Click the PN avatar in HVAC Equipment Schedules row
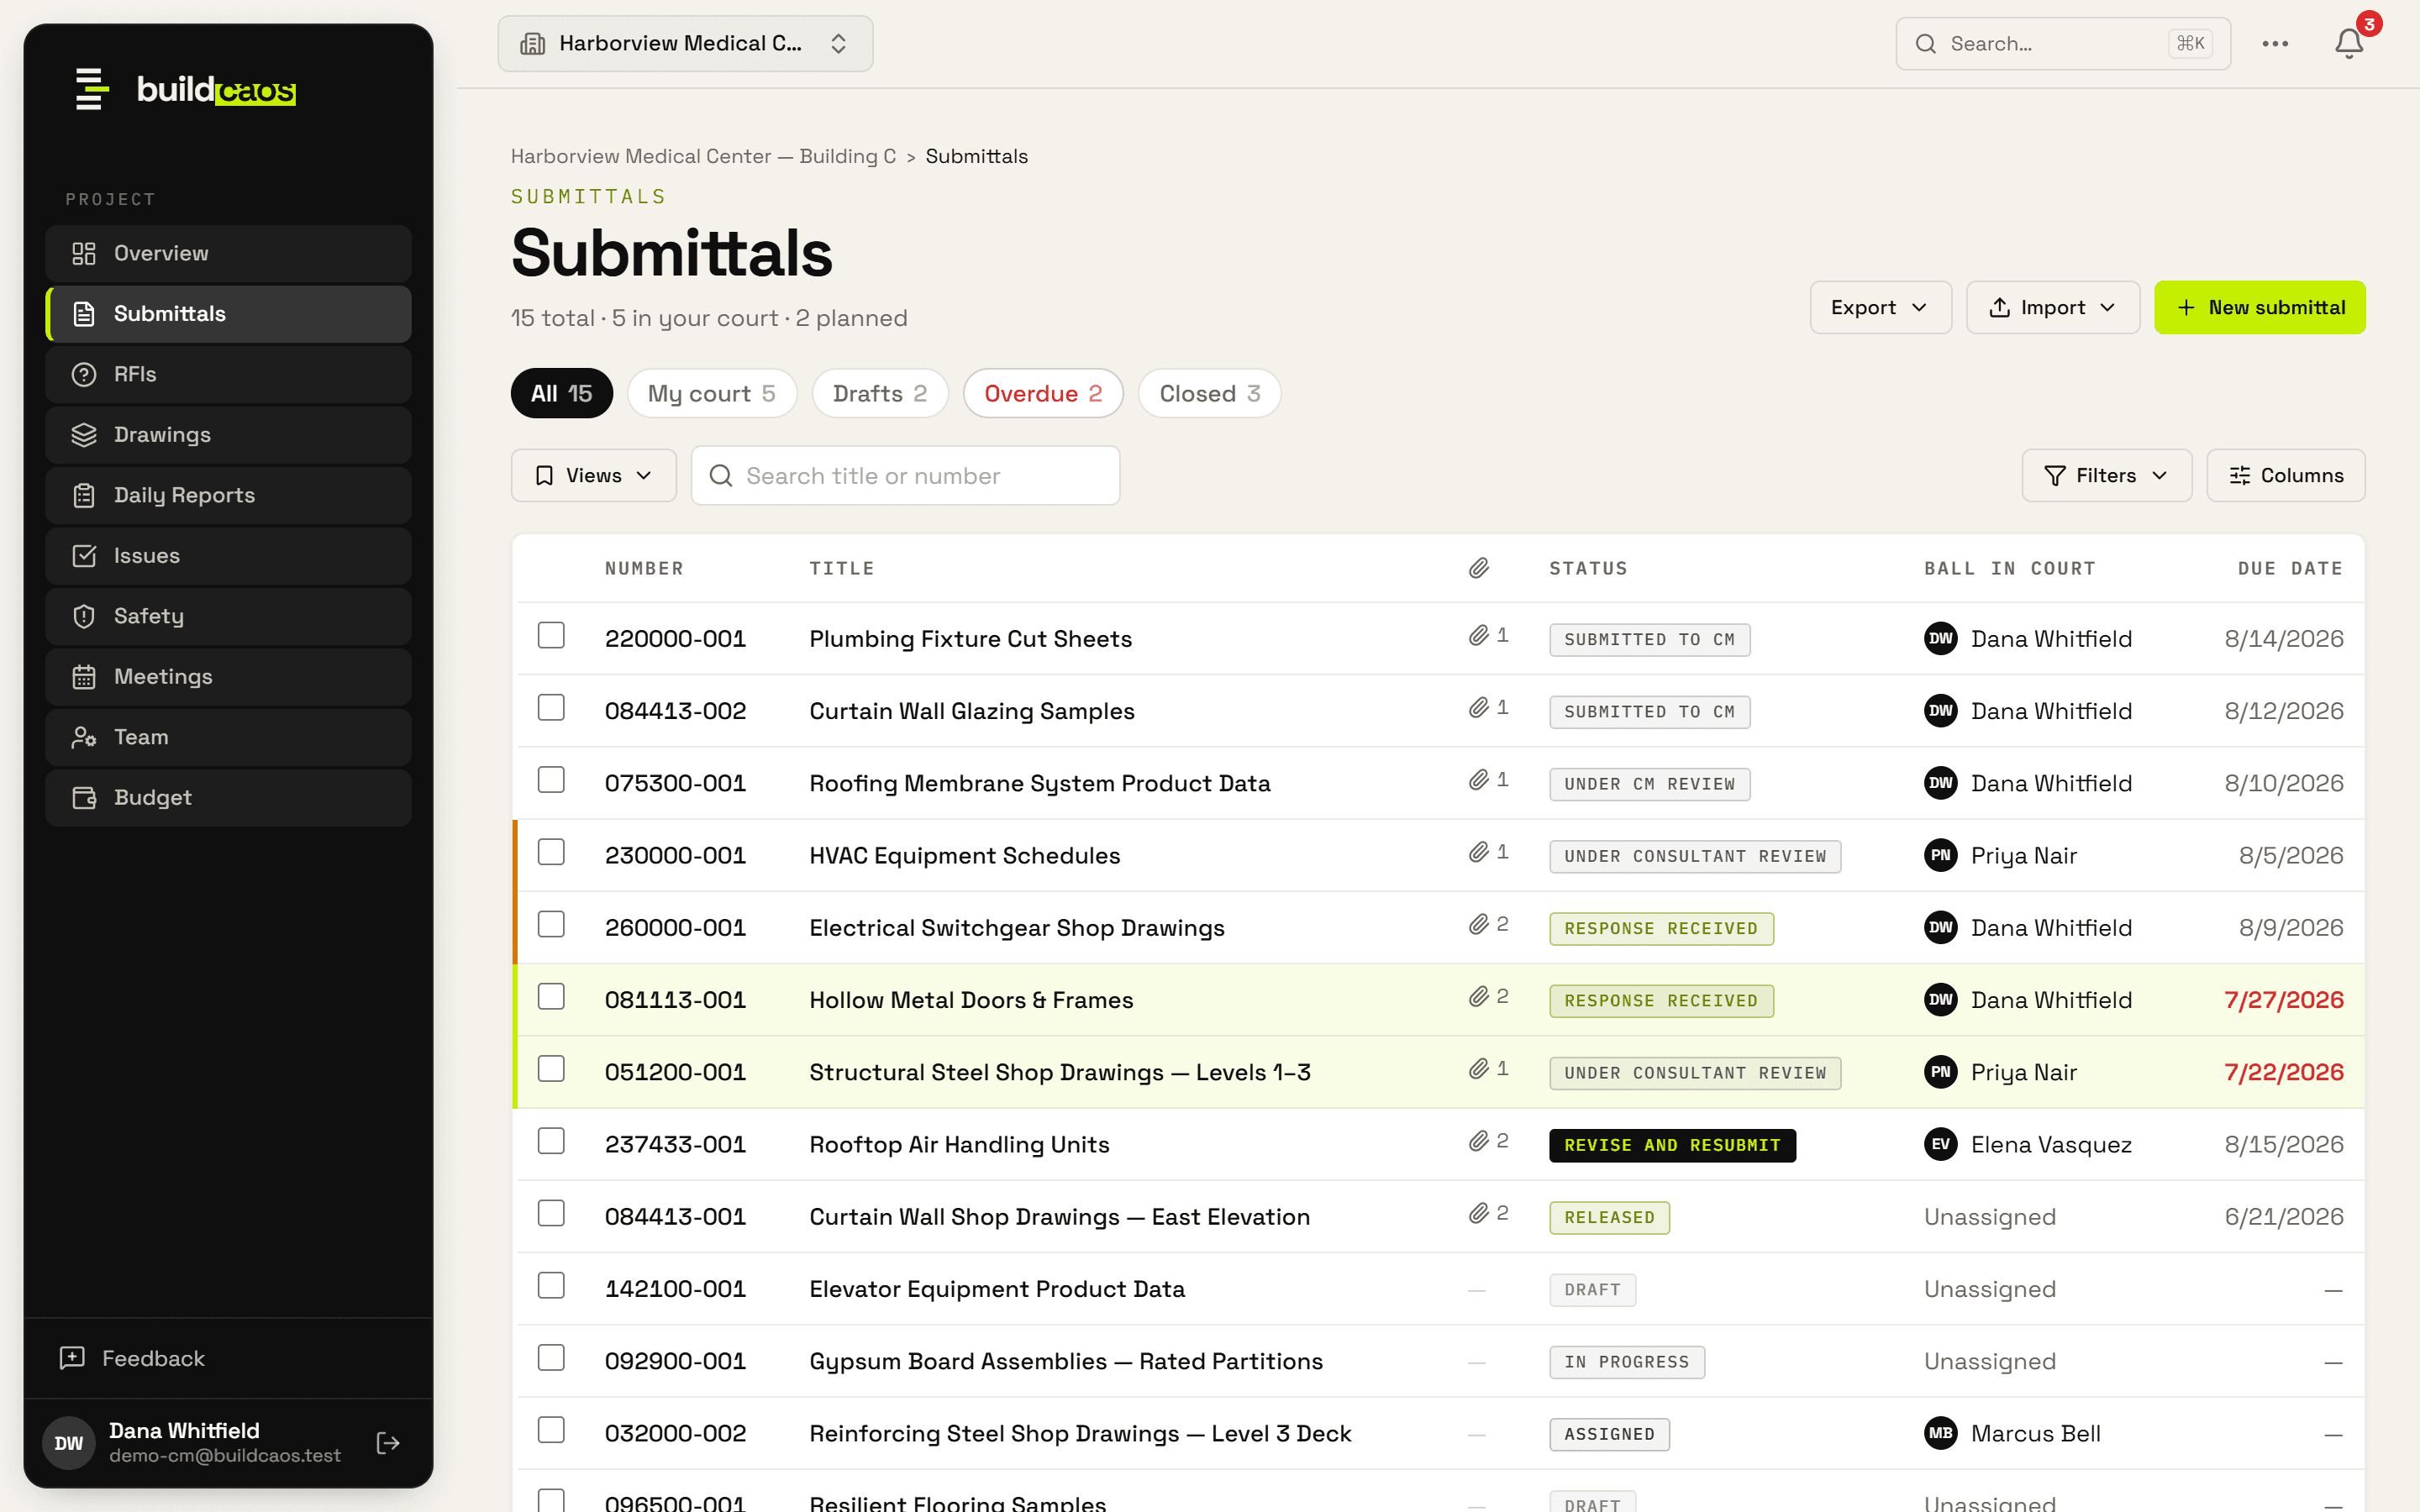Viewport: 2420px width, 1512px height. coord(1940,855)
